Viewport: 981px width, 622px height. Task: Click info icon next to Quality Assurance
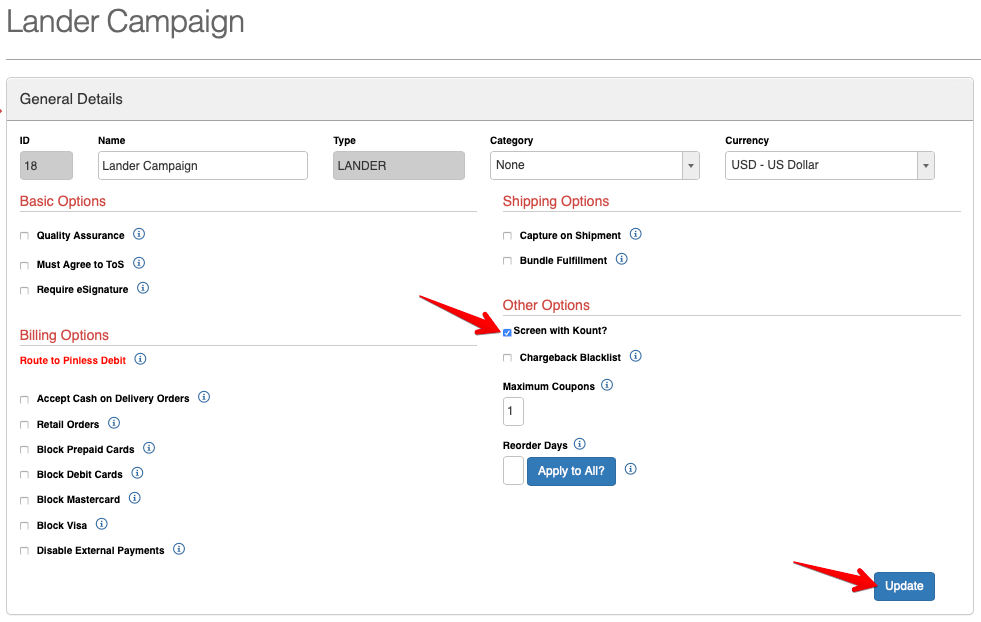coord(139,235)
